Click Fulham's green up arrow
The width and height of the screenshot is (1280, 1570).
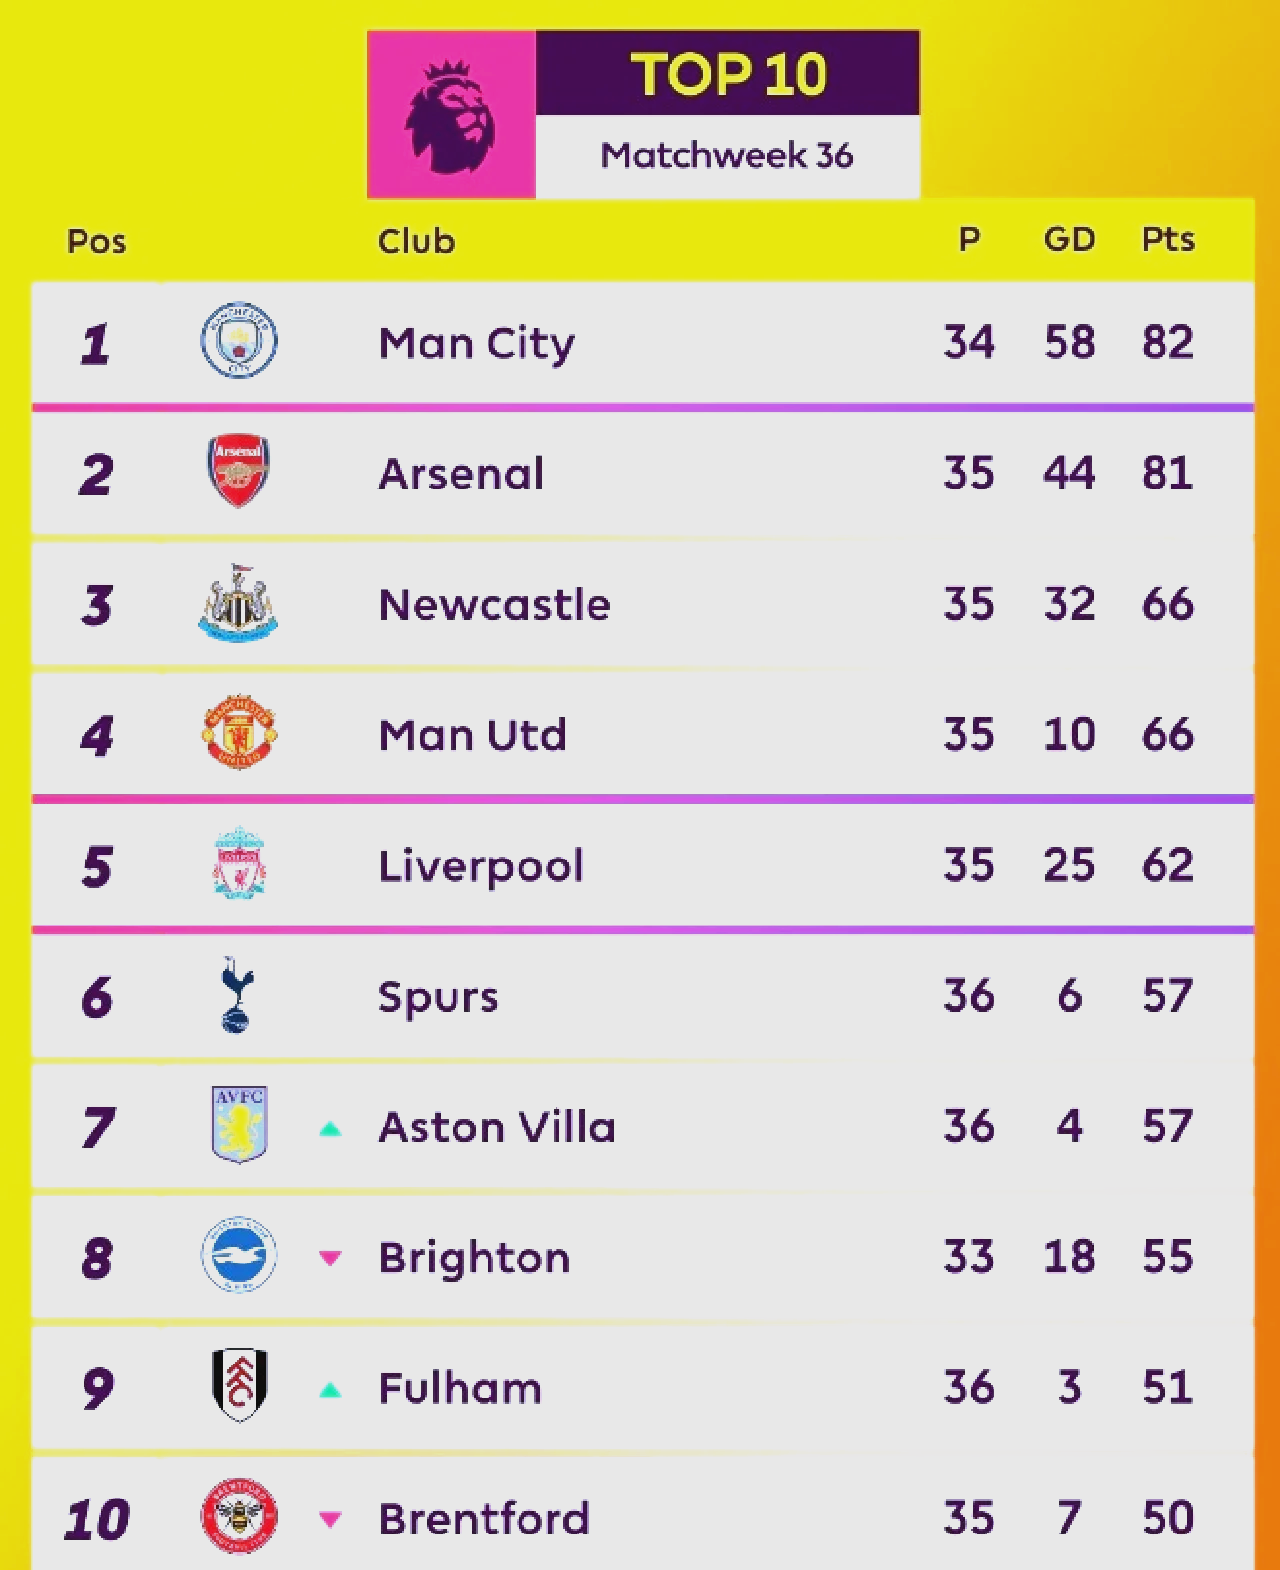coord(330,1390)
